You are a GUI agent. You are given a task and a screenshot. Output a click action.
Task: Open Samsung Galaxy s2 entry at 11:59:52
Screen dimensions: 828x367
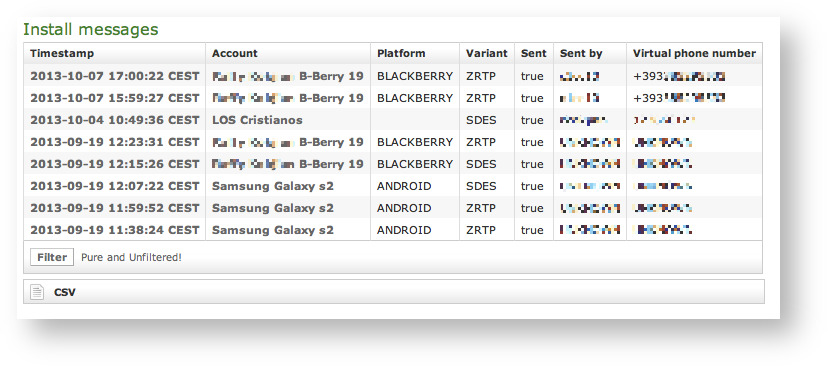(272, 208)
